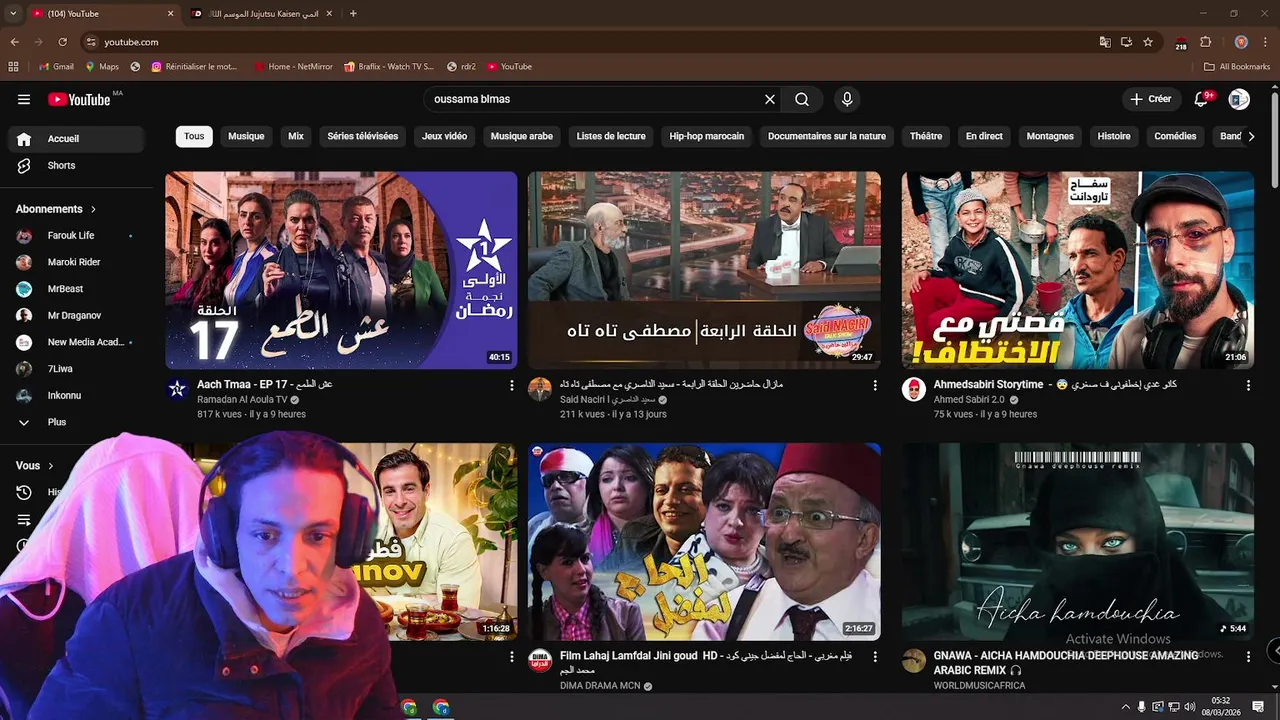Show next category chips with the arrow
1280x720 pixels.
(x=1250, y=137)
